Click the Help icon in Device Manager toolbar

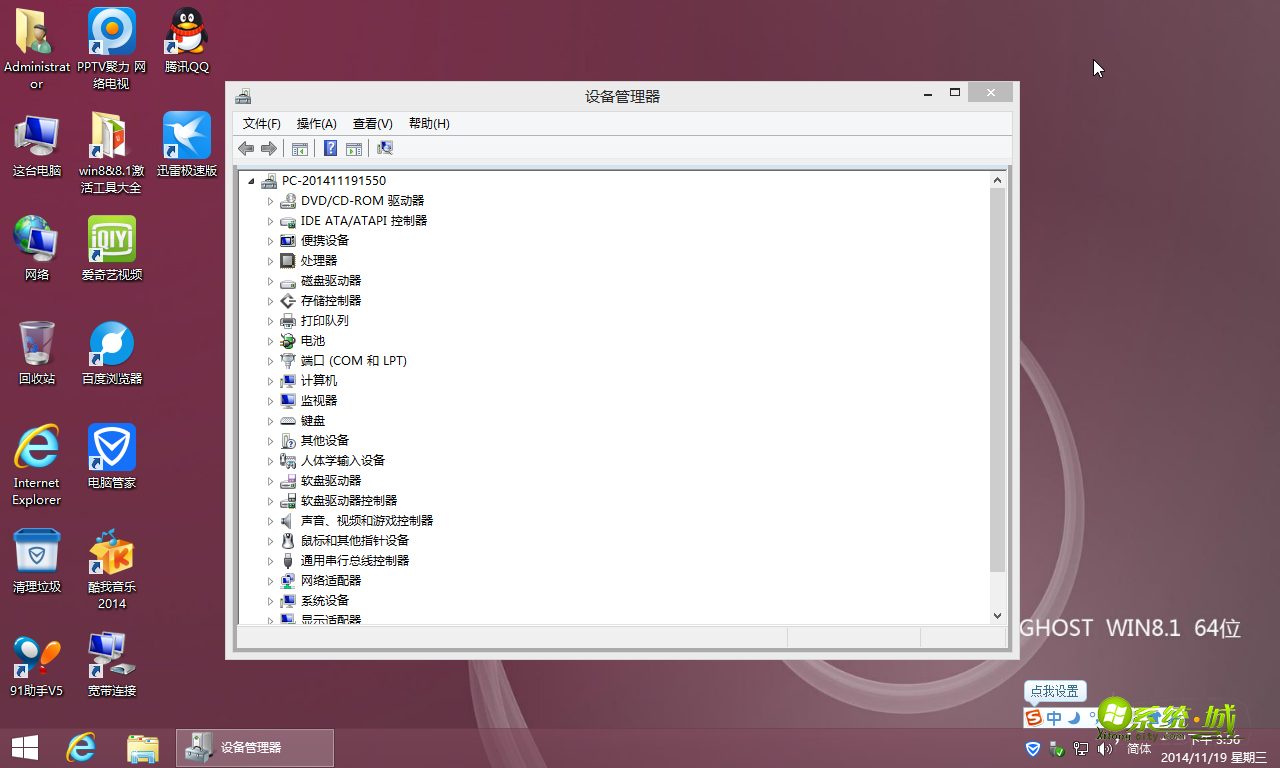coord(330,148)
